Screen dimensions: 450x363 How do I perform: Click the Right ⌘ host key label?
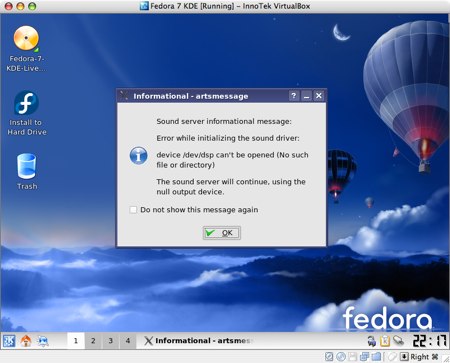(x=424, y=357)
